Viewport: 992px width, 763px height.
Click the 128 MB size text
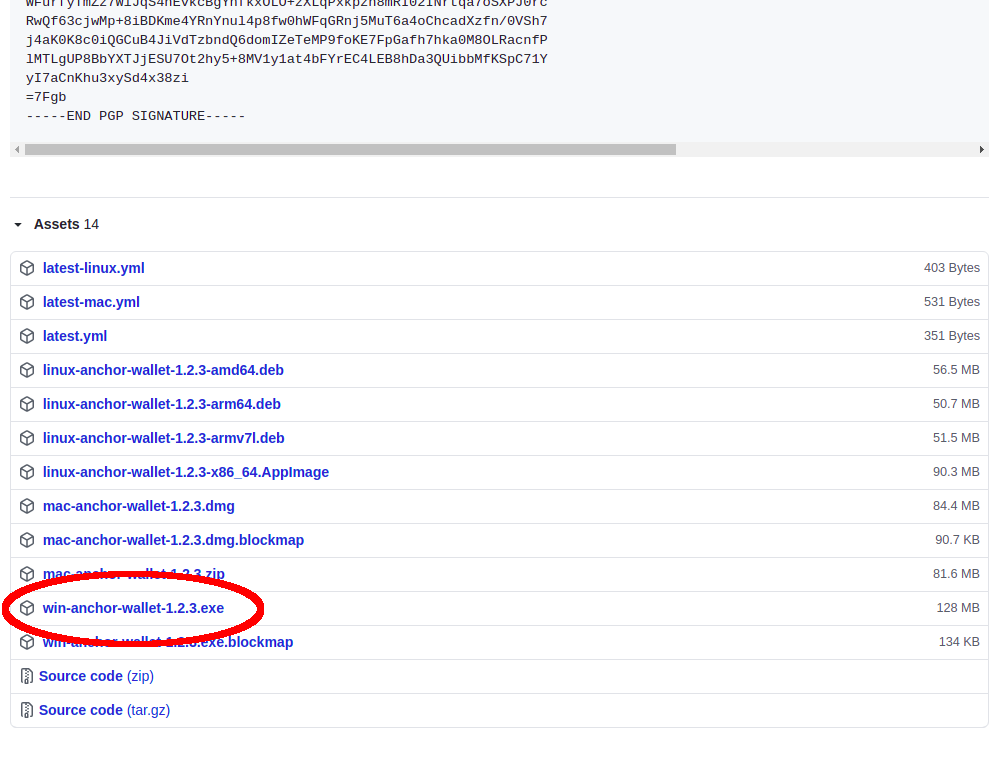click(x=958, y=608)
